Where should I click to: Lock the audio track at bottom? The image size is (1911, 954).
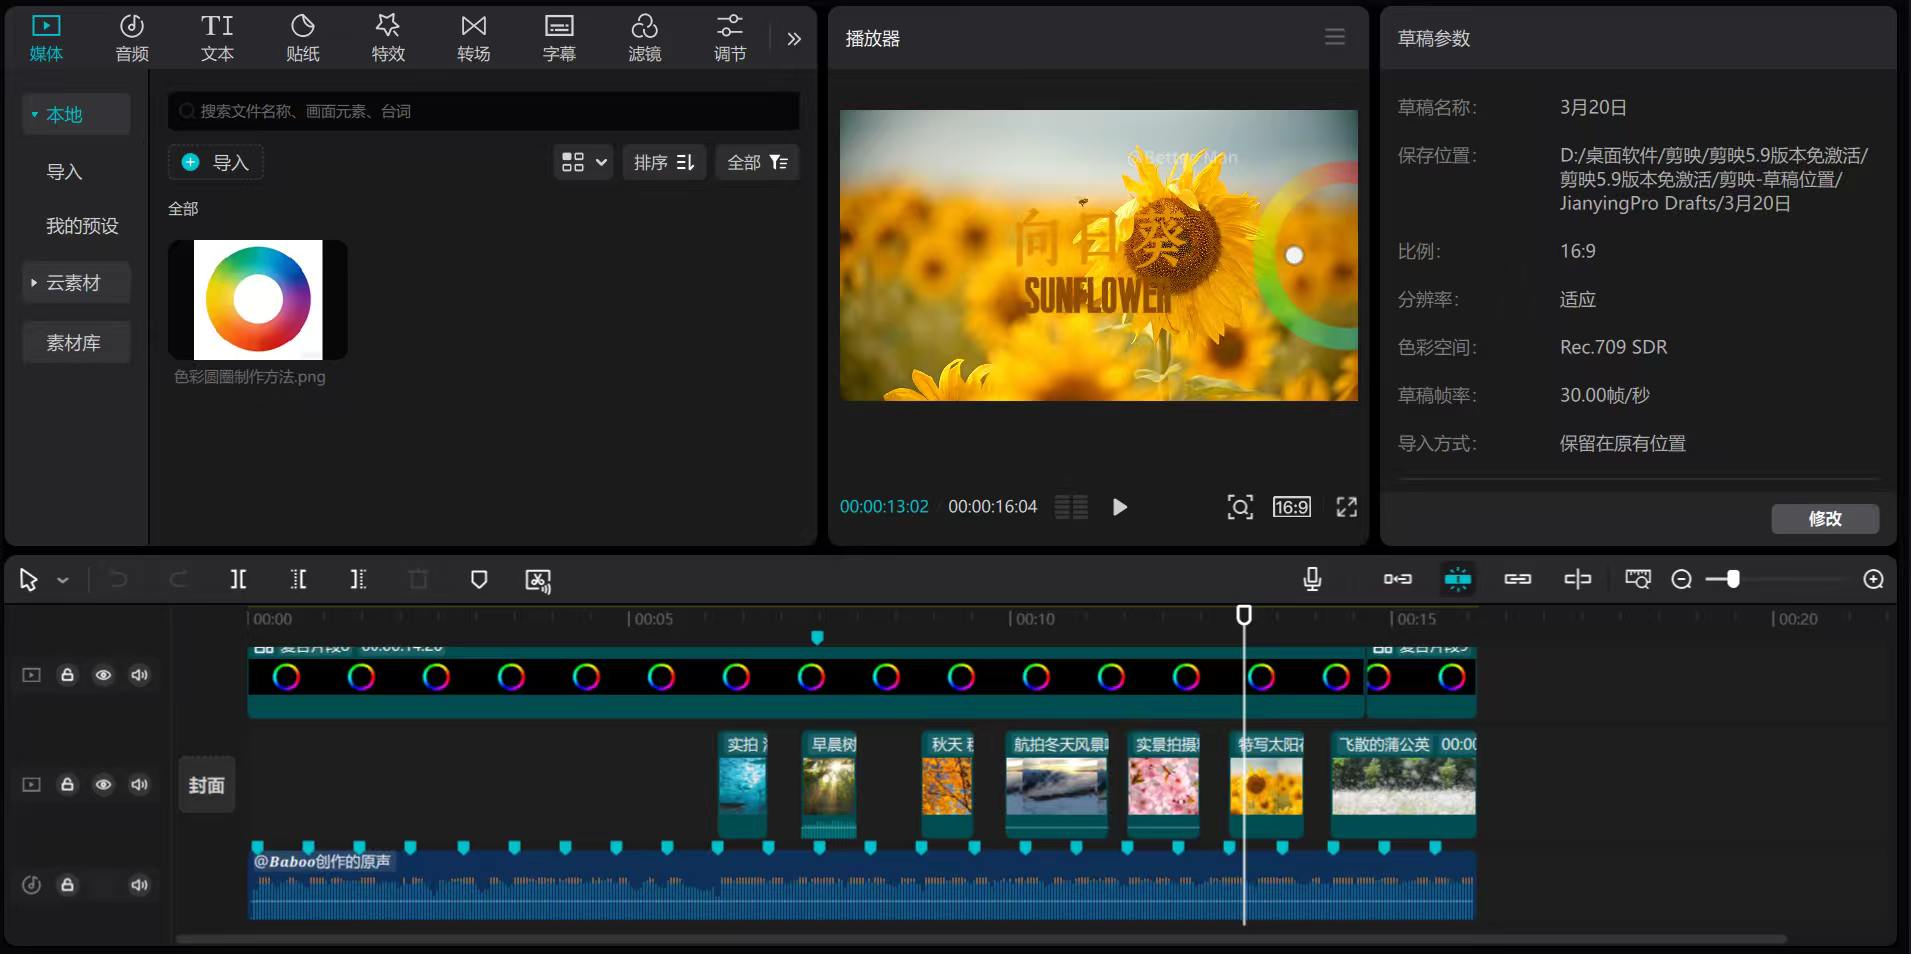pyautogui.click(x=67, y=885)
